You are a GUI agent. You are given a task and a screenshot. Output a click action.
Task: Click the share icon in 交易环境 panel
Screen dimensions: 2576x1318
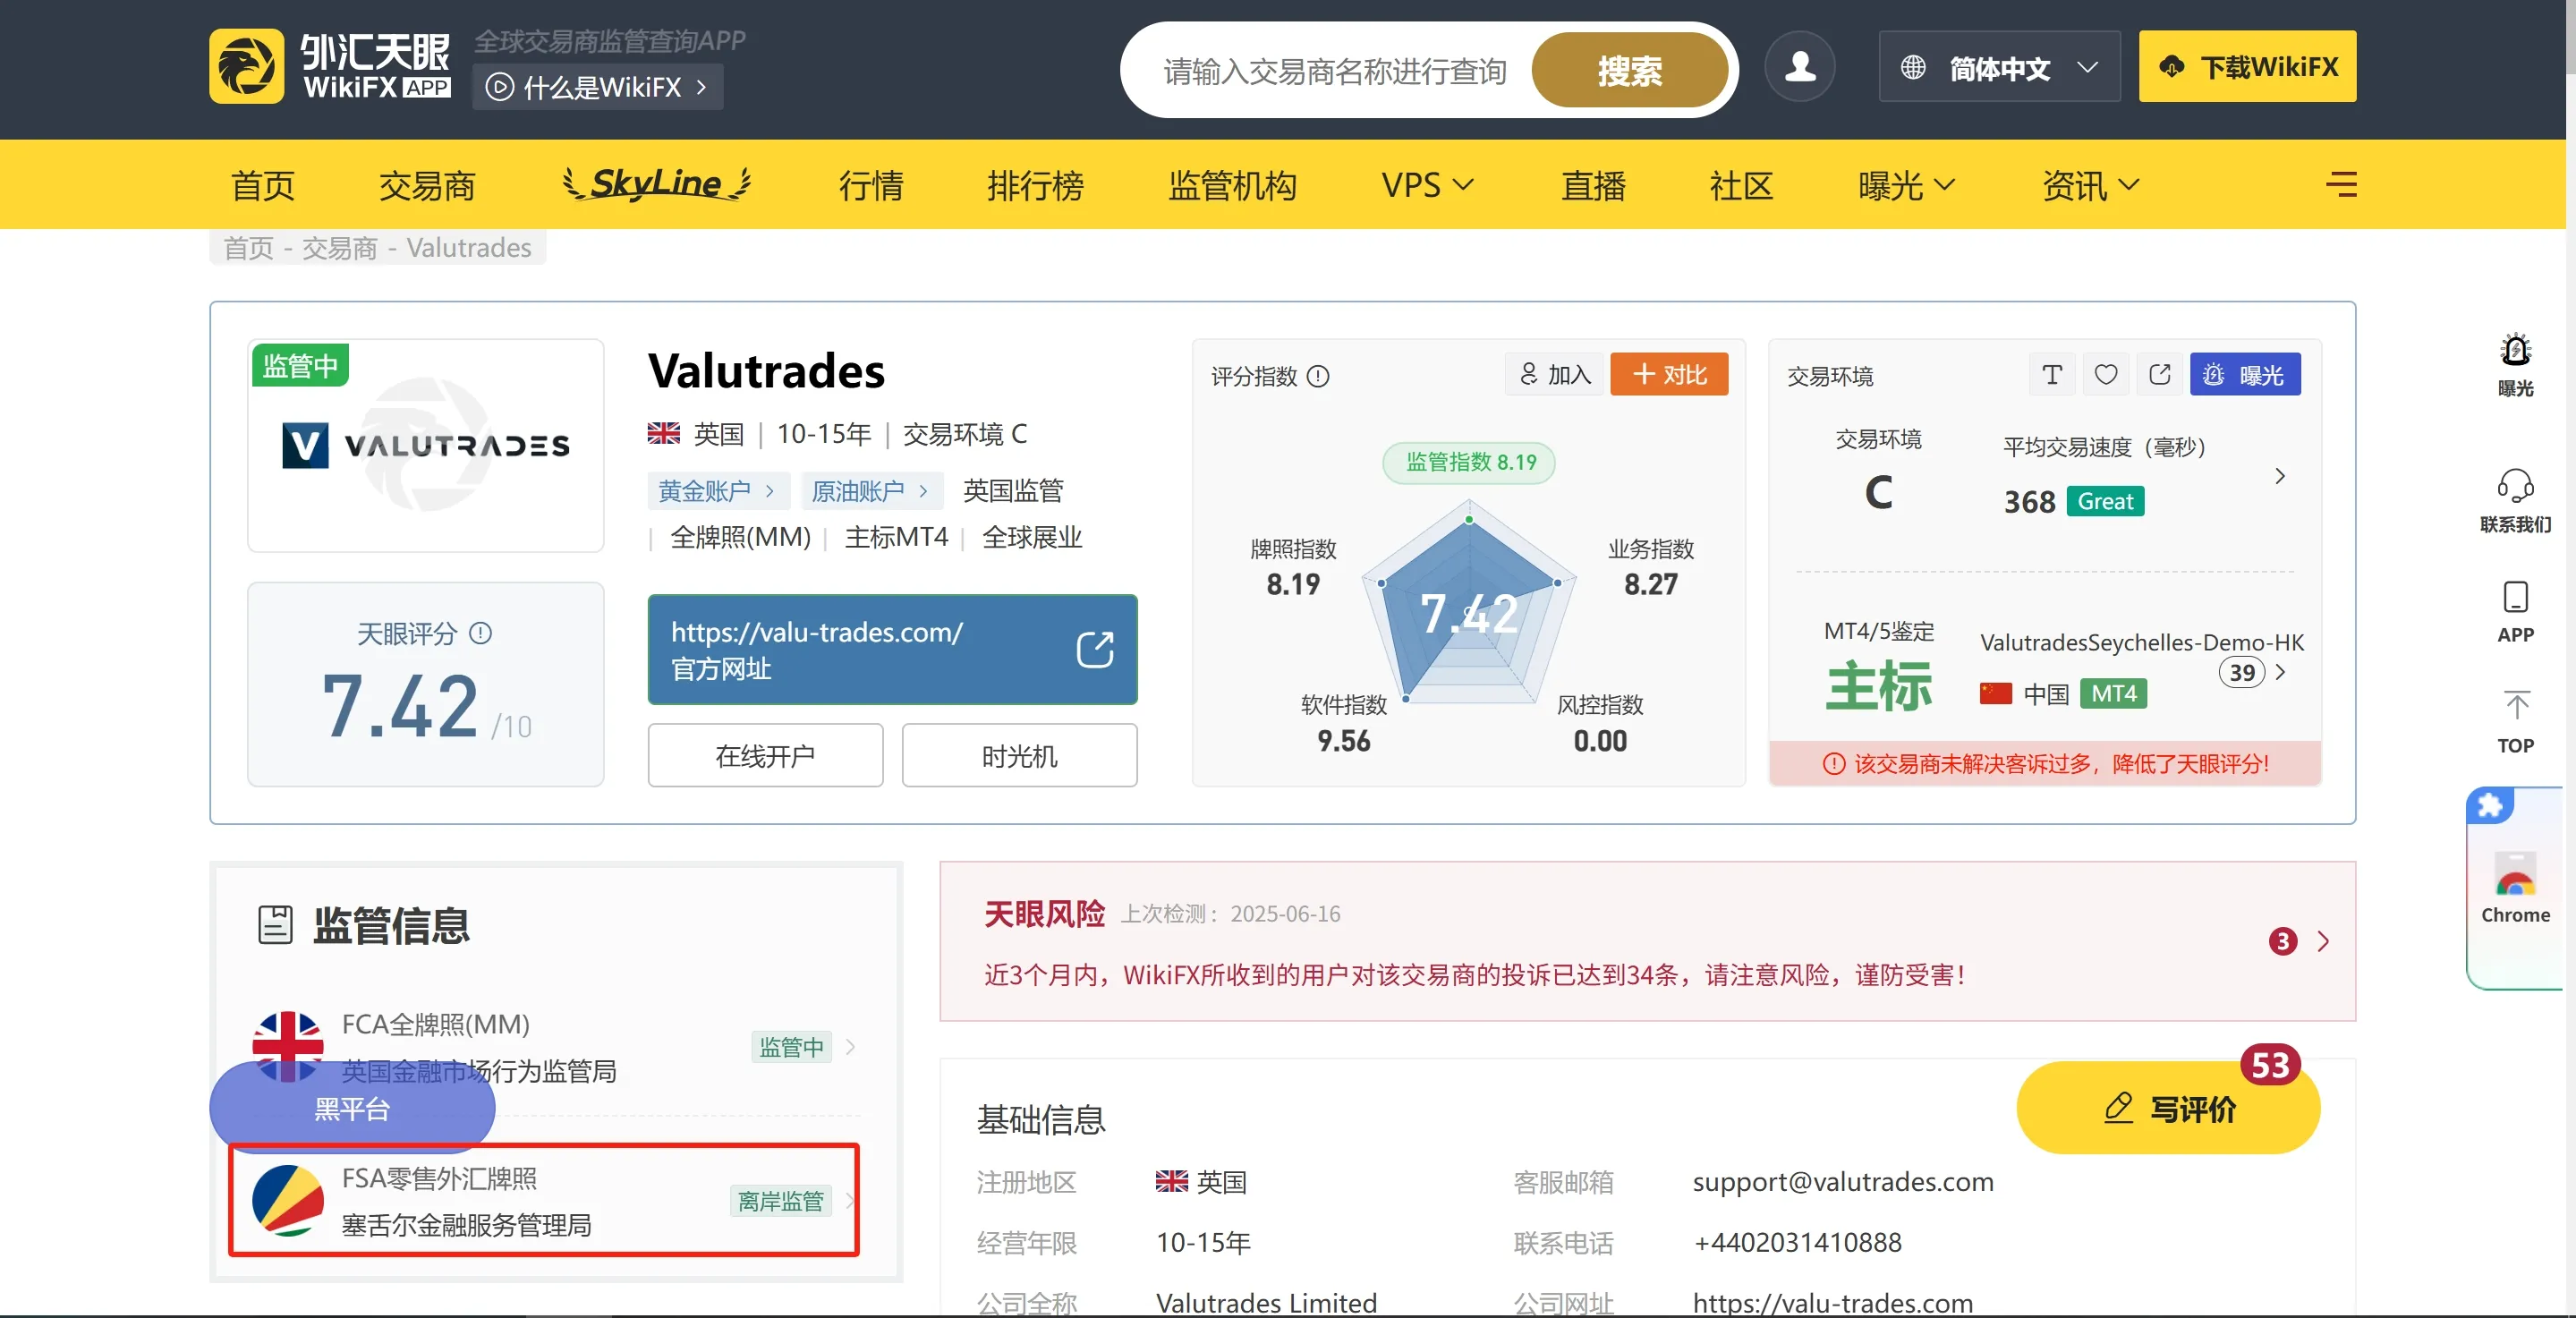point(2160,375)
